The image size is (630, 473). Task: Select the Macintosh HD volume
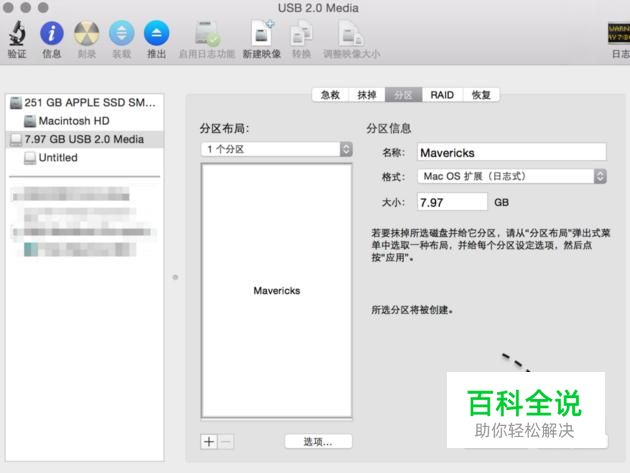point(84,121)
